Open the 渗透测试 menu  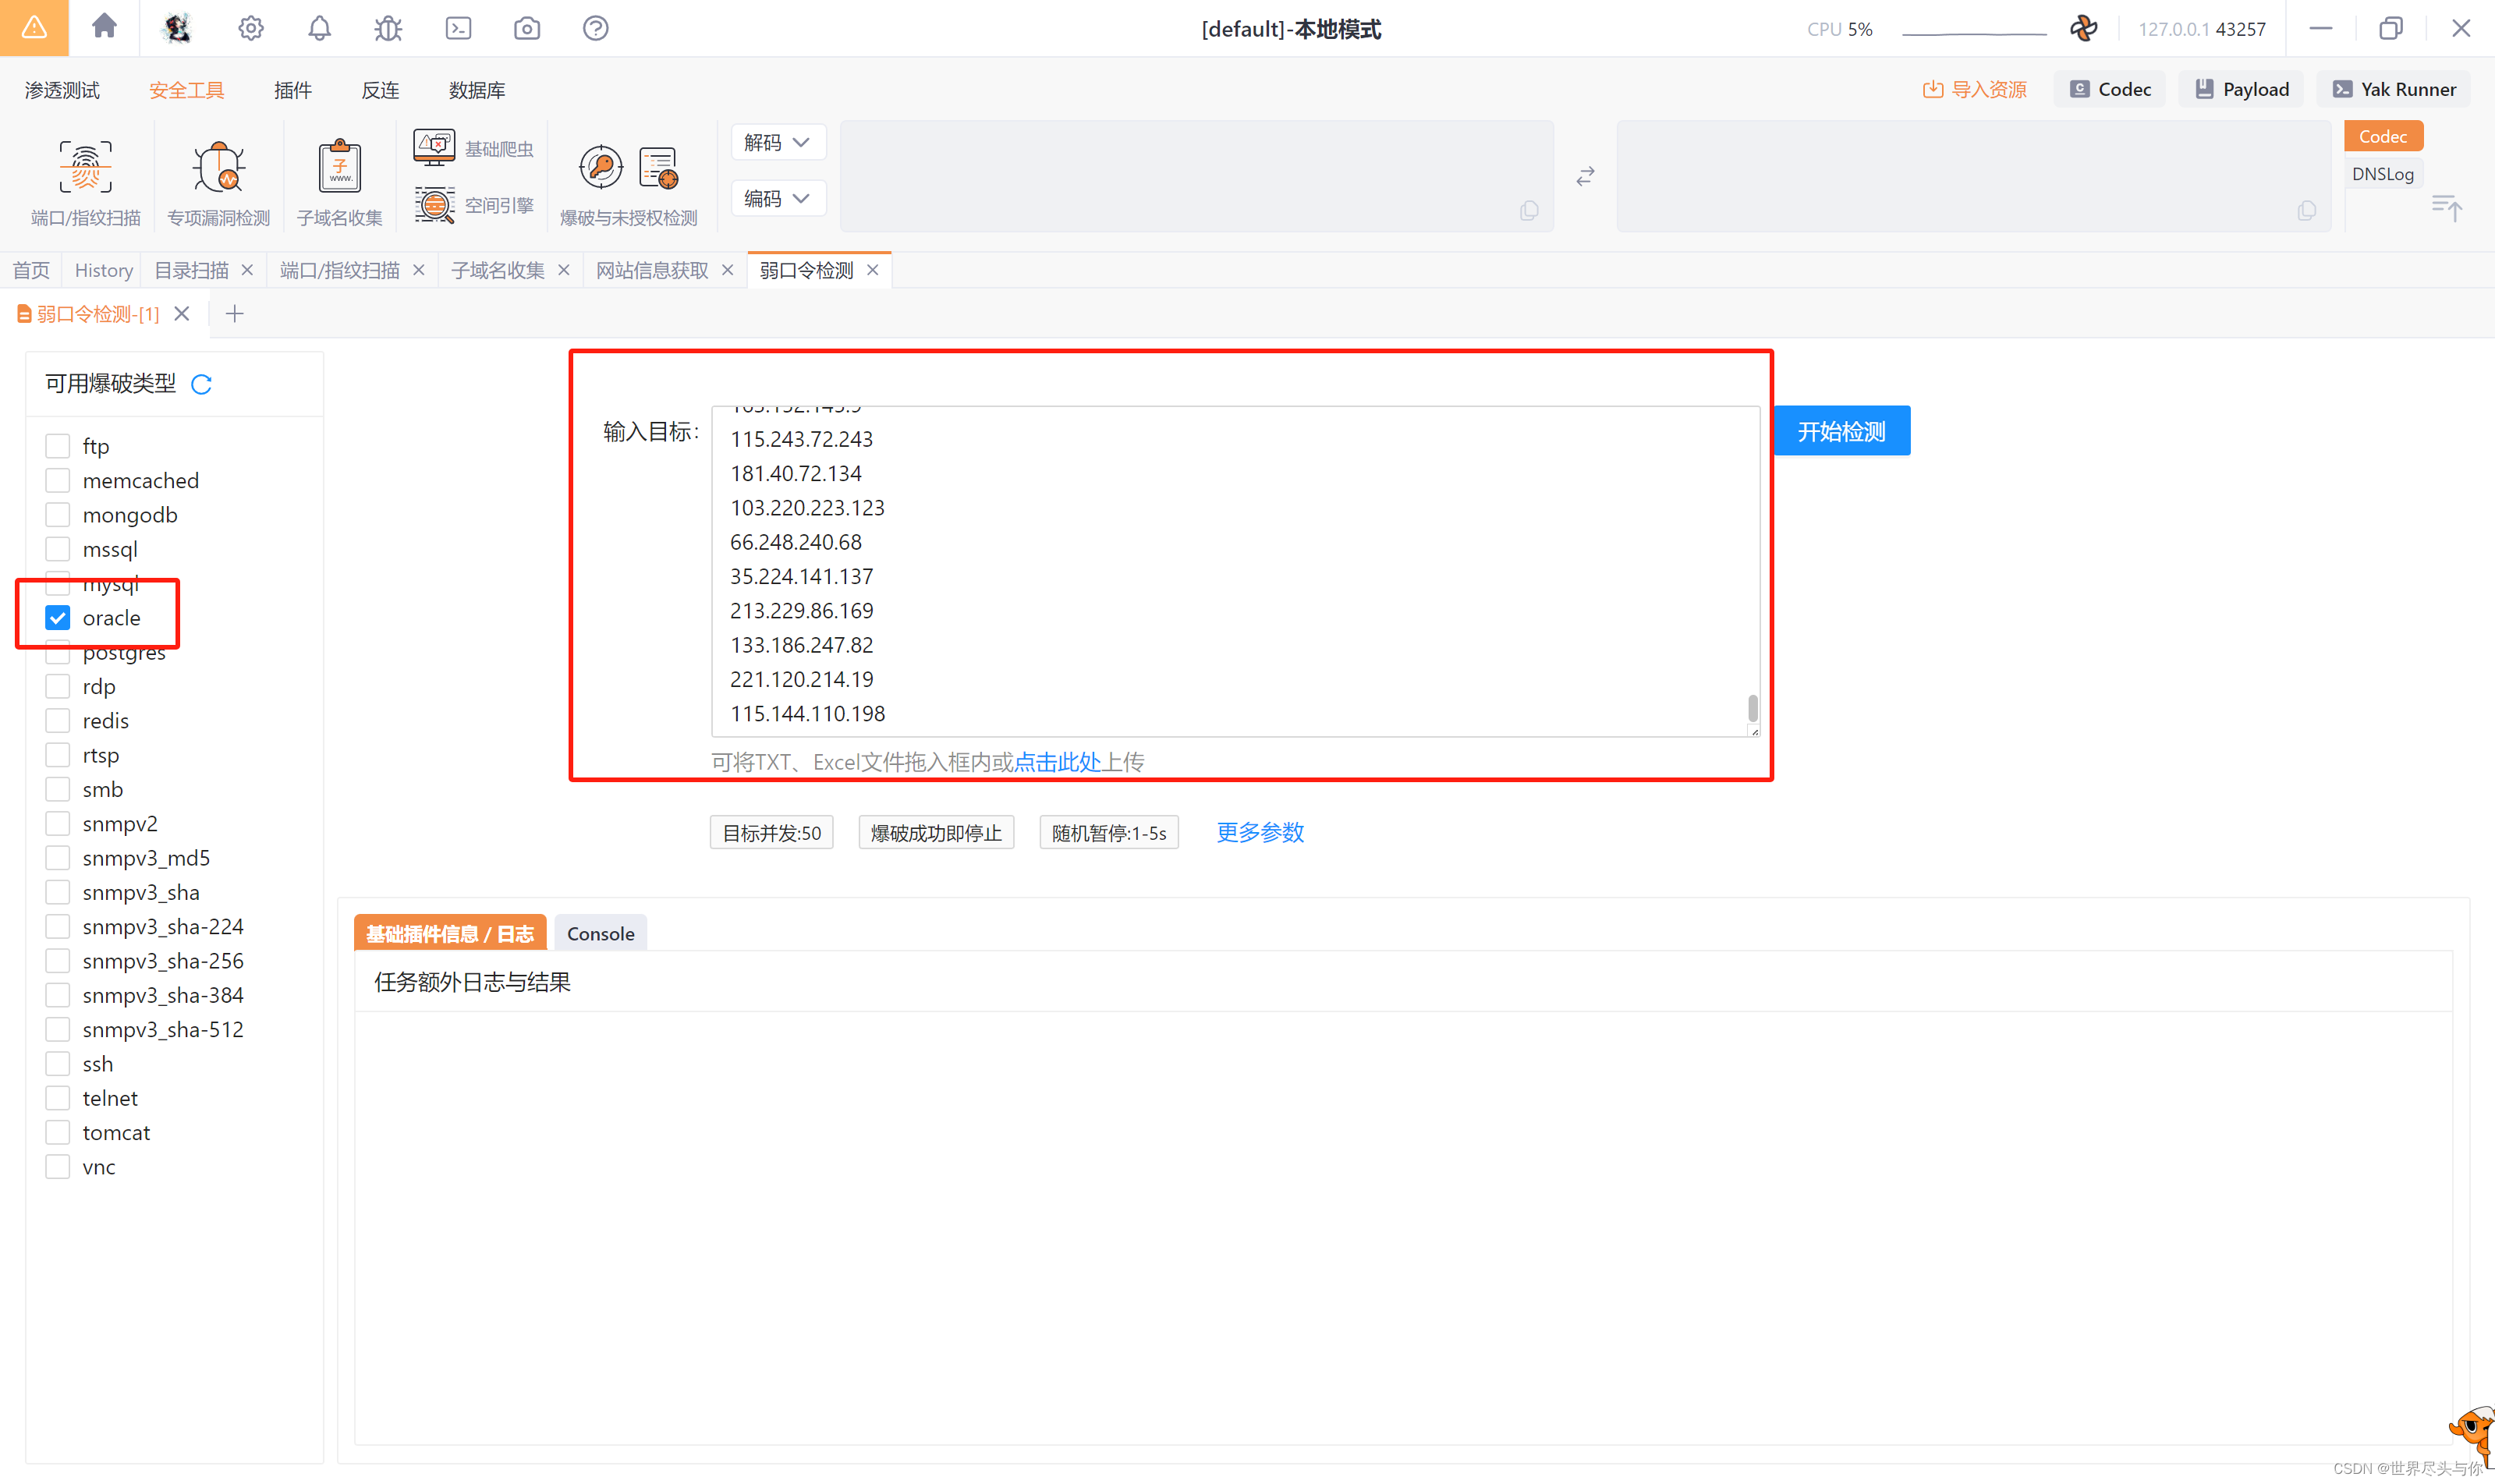point(62,90)
